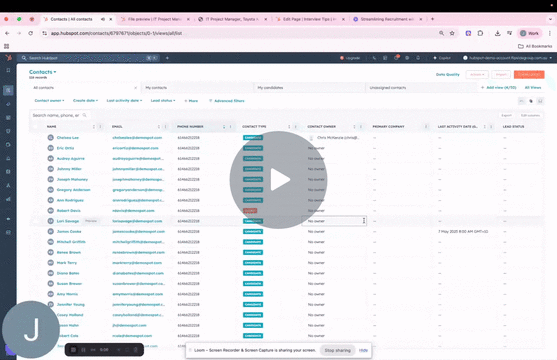
Task: Expand the Lead status filter dropdown
Action: (x=163, y=101)
